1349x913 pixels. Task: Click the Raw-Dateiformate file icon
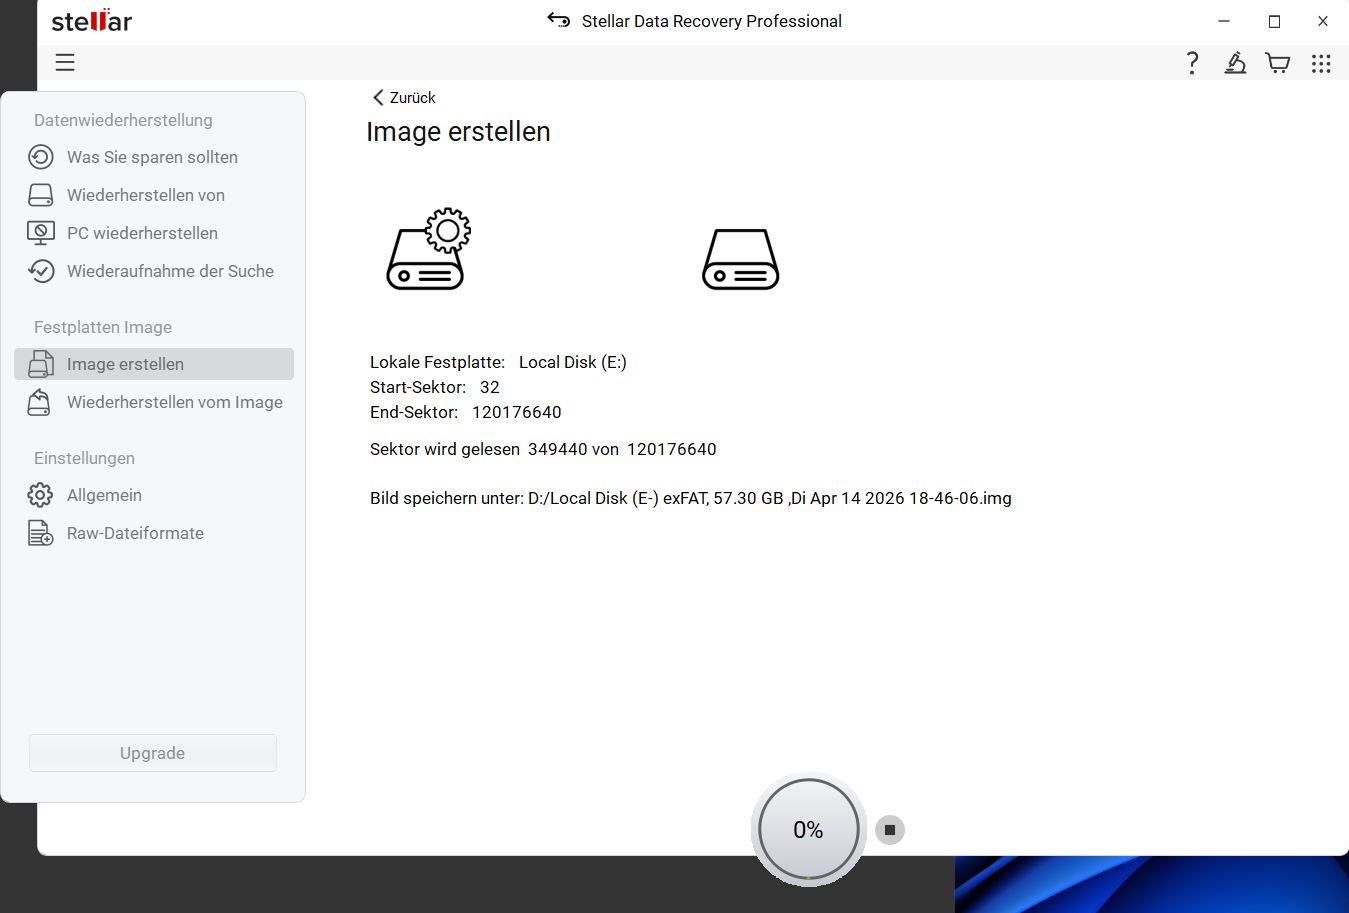coord(41,533)
